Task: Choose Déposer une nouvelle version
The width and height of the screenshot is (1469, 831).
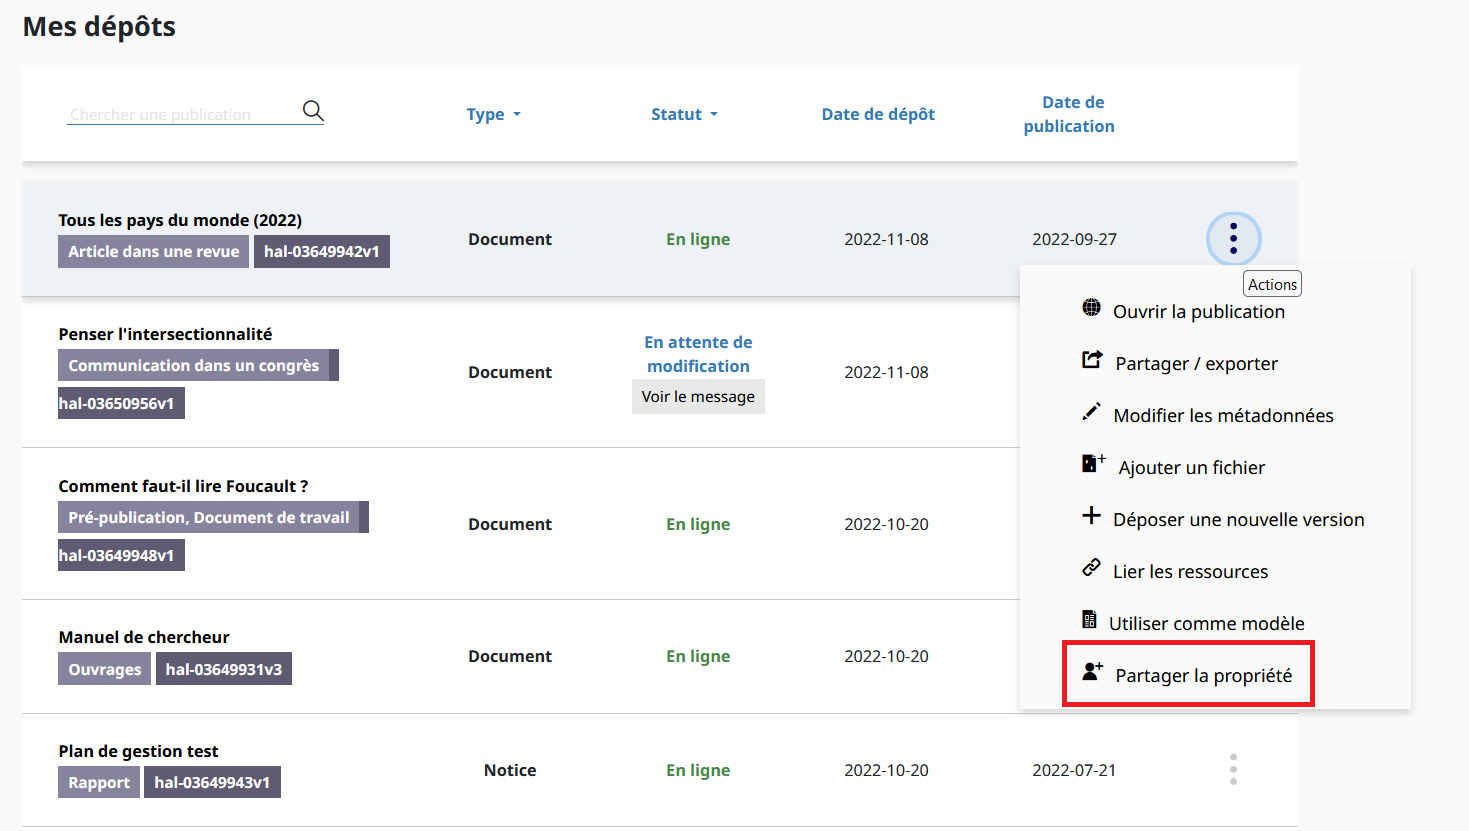Action: point(1238,520)
